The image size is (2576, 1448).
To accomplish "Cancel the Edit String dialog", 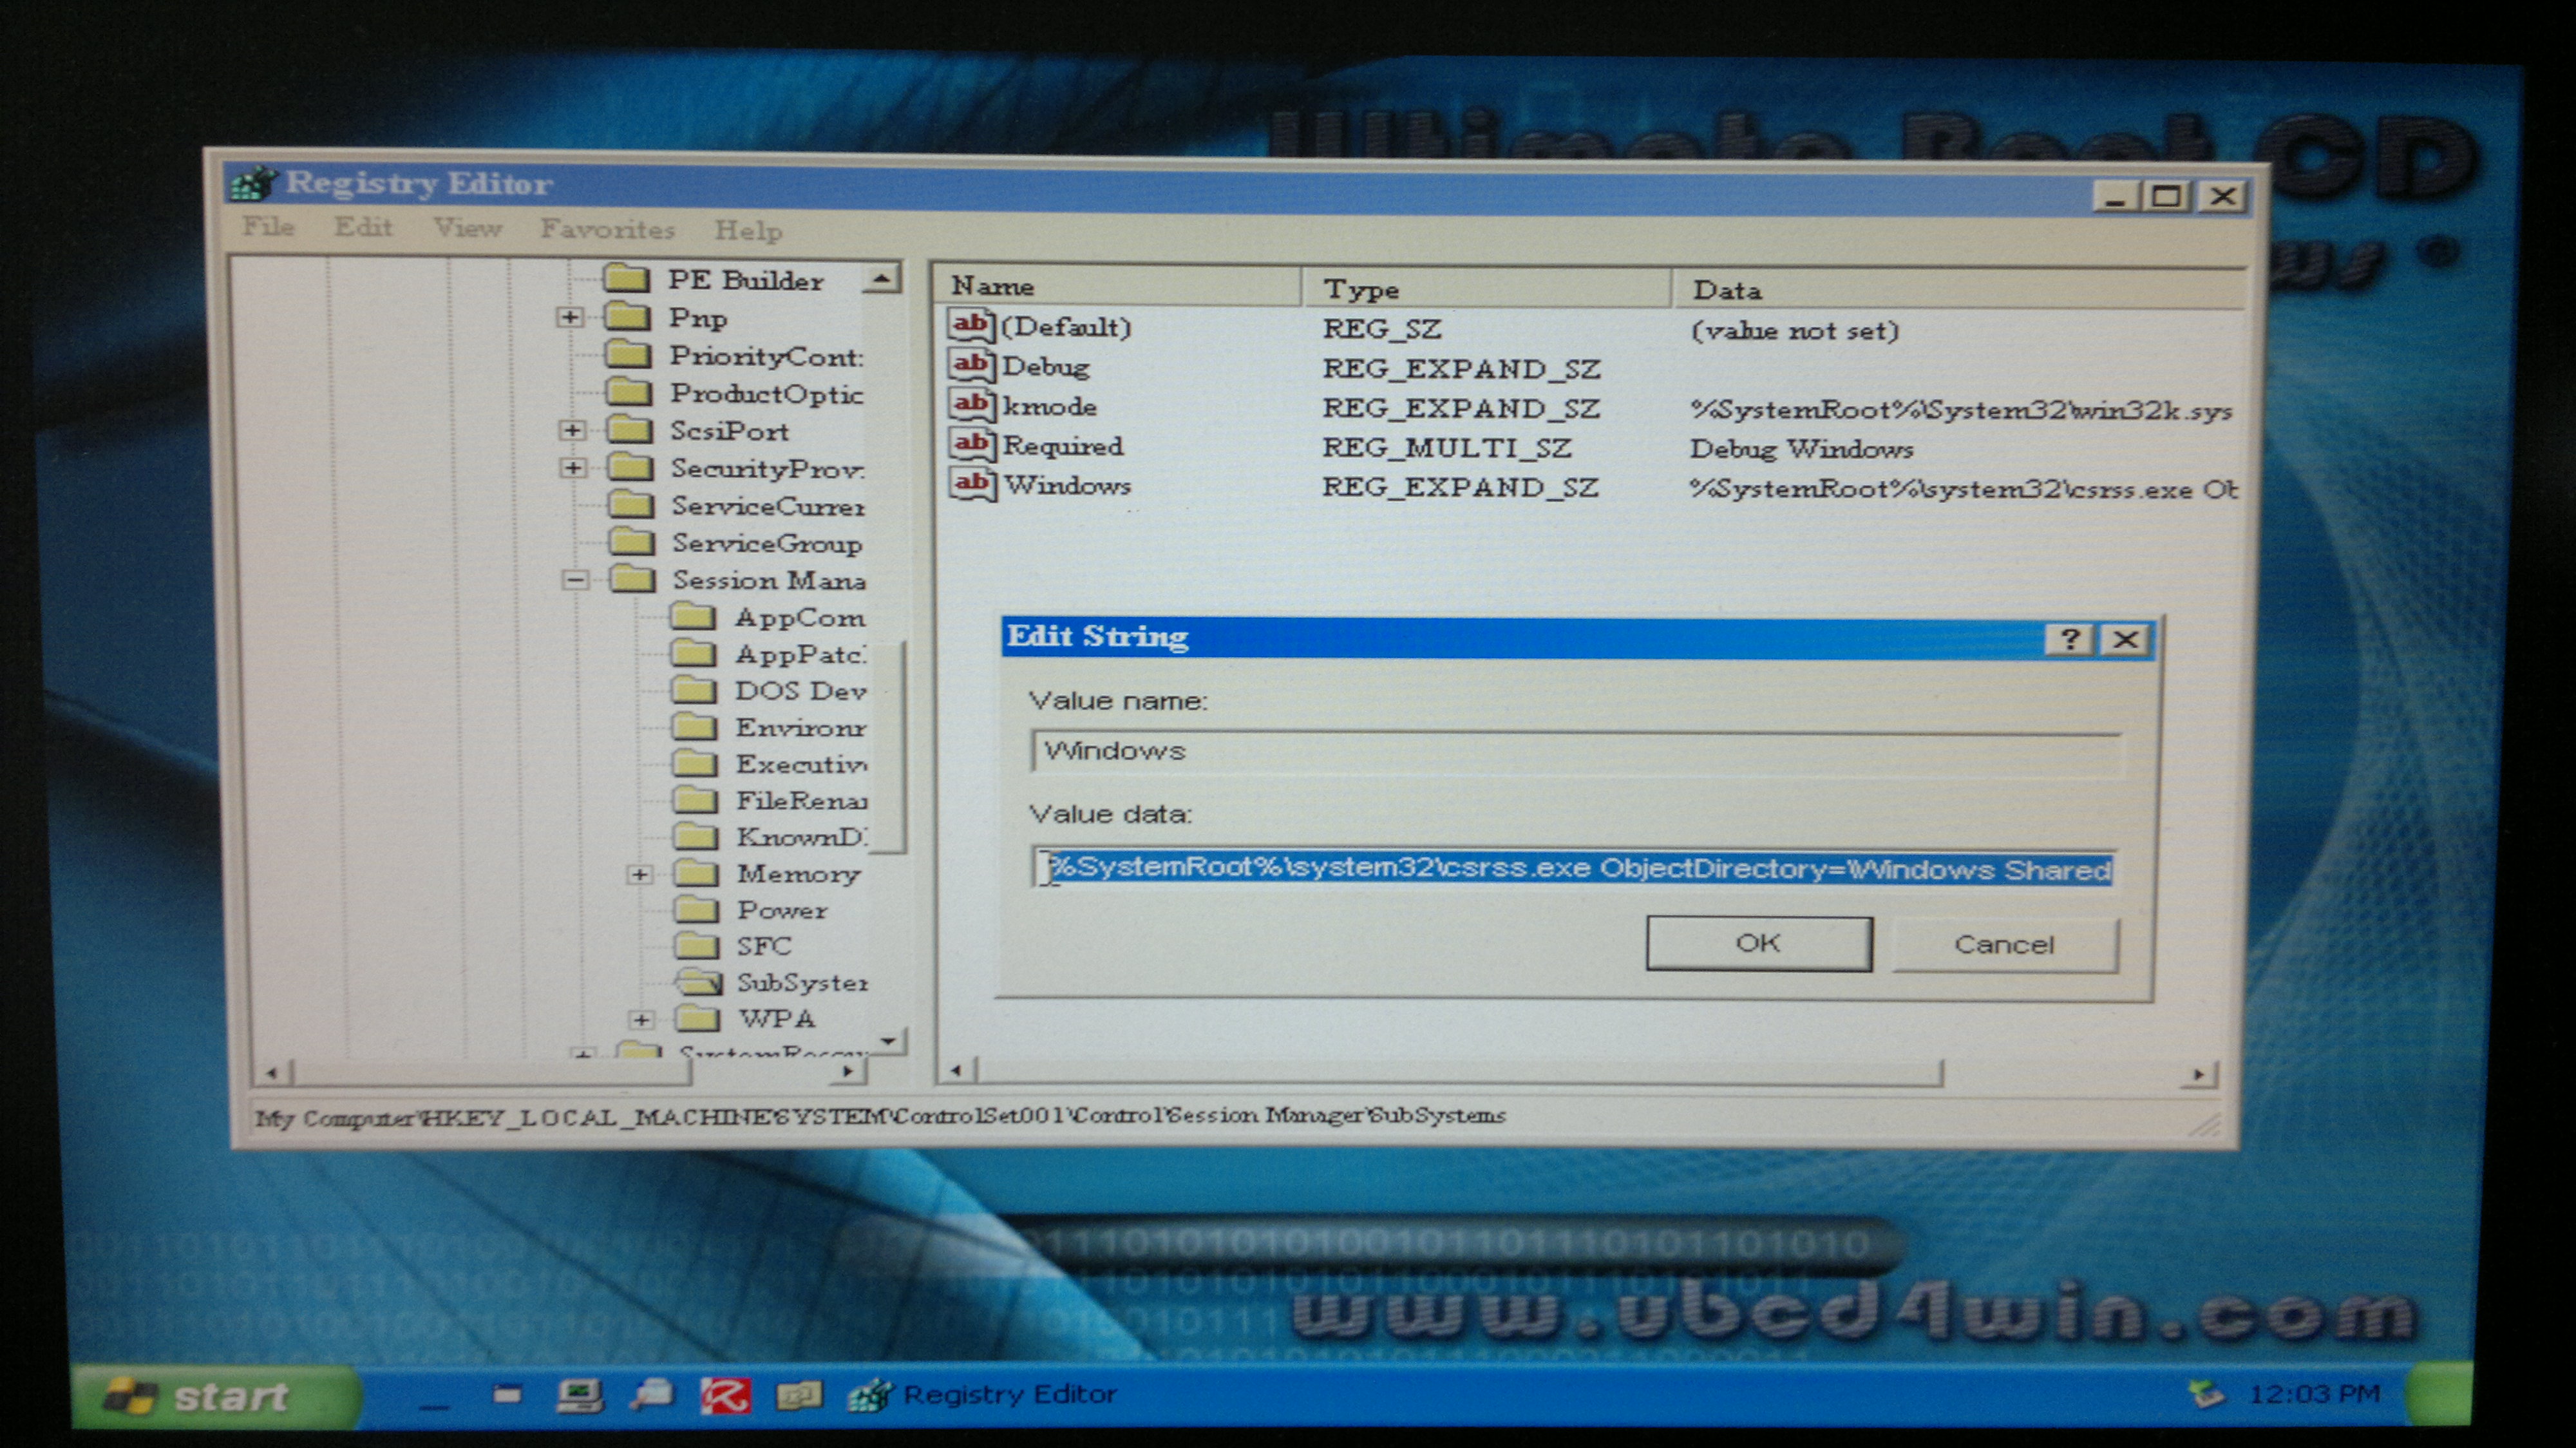I will pos(2005,945).
